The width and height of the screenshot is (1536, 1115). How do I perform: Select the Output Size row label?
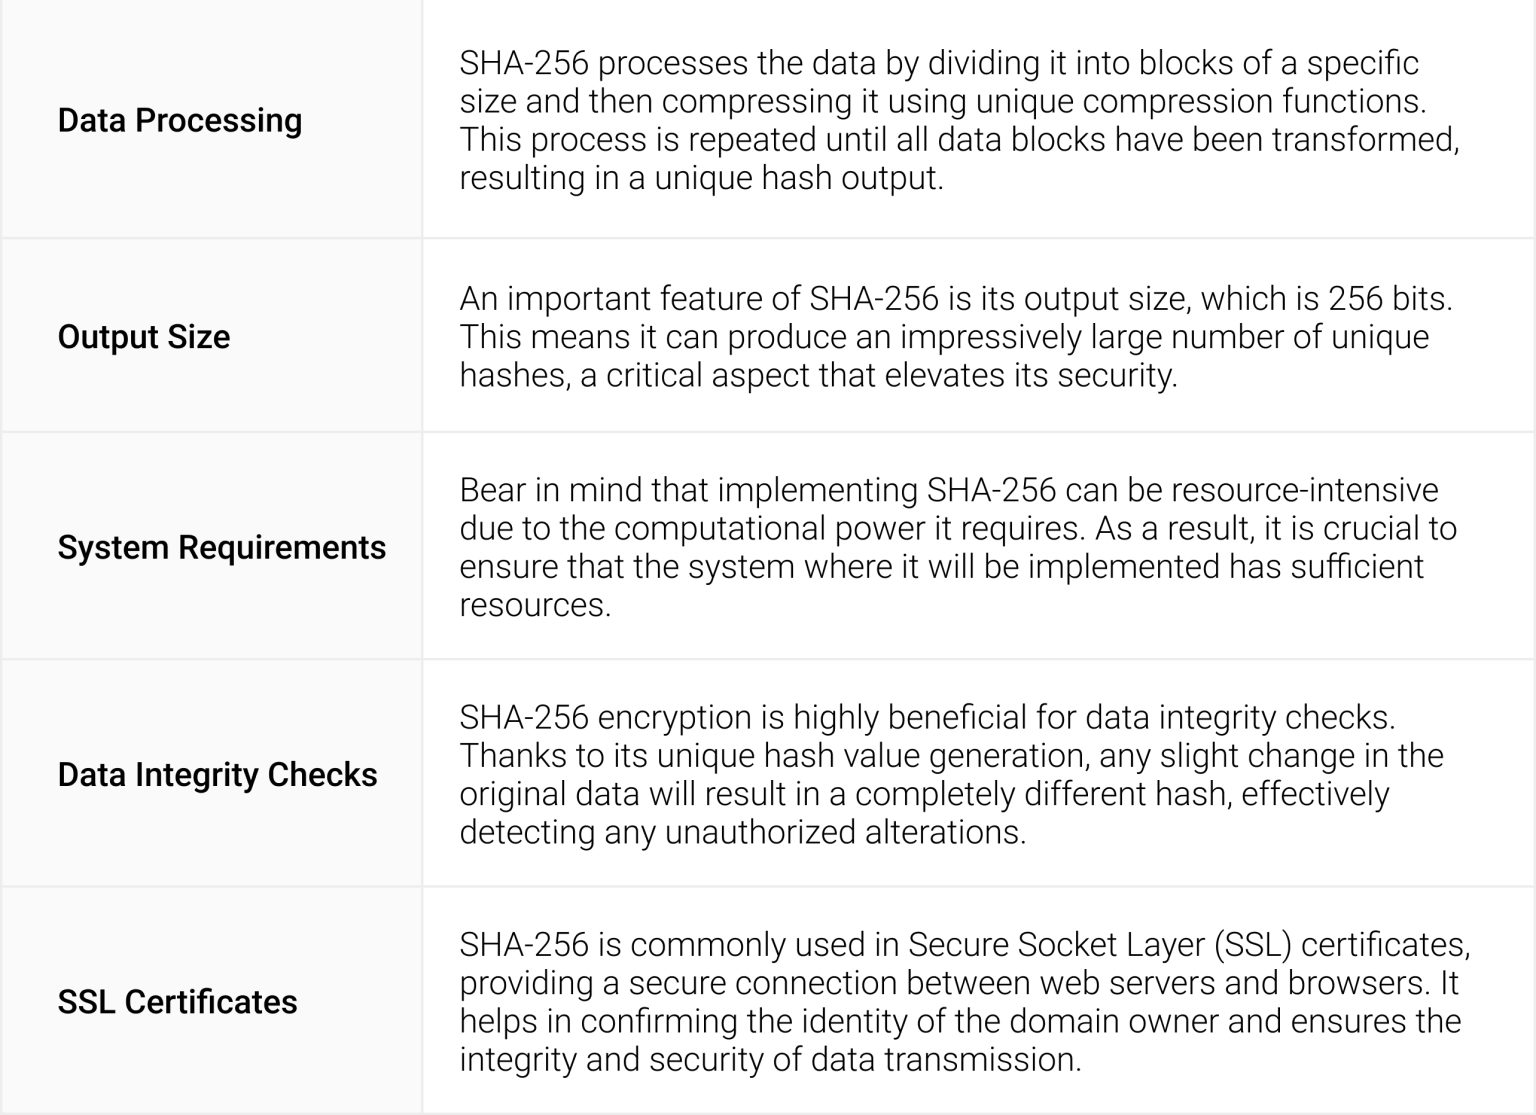[144, 337]
